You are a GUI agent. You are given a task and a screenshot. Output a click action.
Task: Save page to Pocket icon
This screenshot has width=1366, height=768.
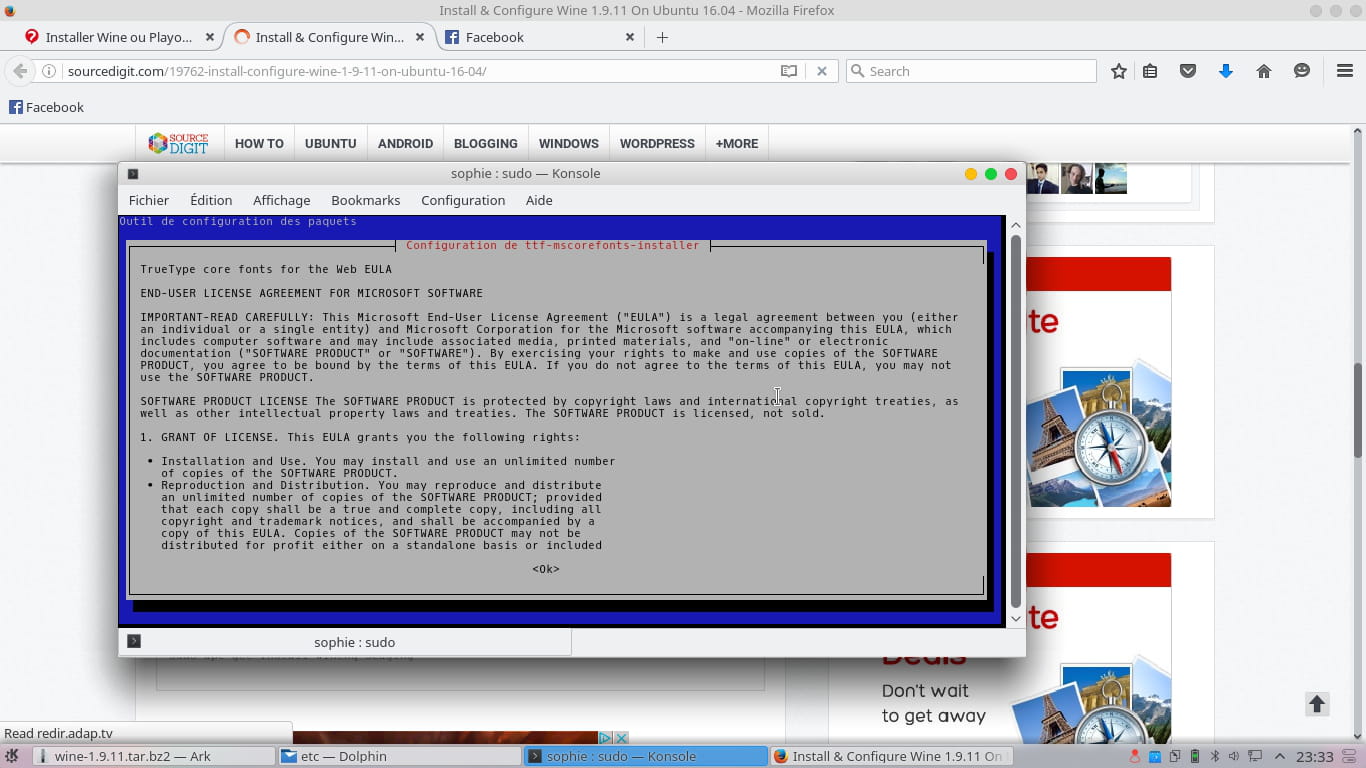(1188, 71)
